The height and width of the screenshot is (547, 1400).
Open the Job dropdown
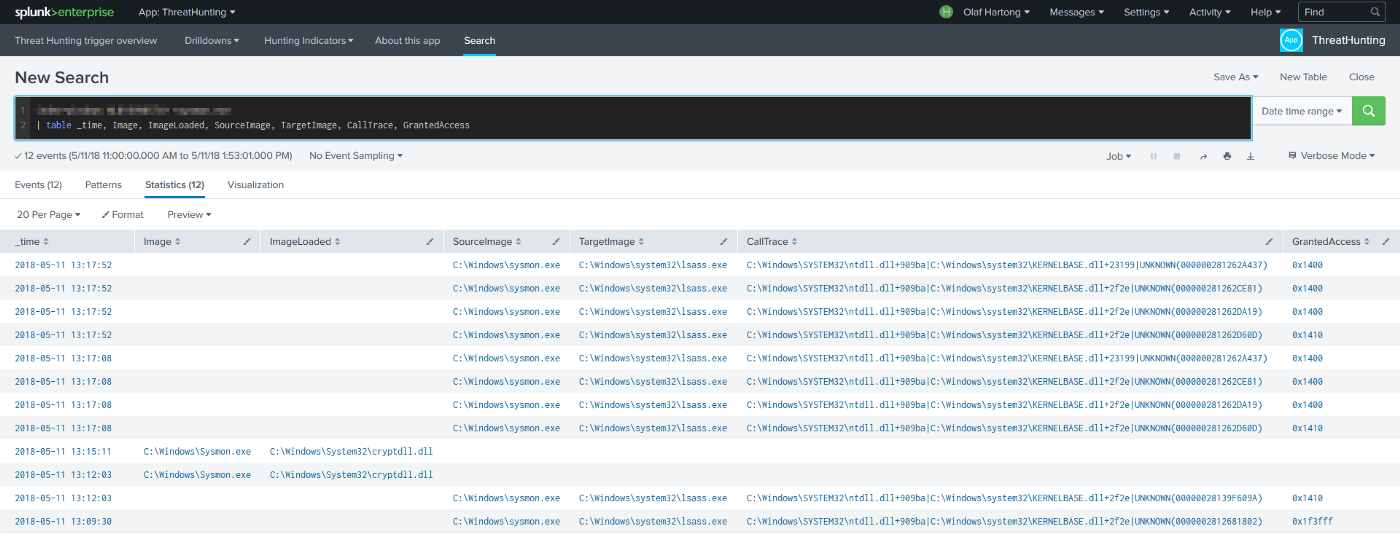(x=1118, y=156)
